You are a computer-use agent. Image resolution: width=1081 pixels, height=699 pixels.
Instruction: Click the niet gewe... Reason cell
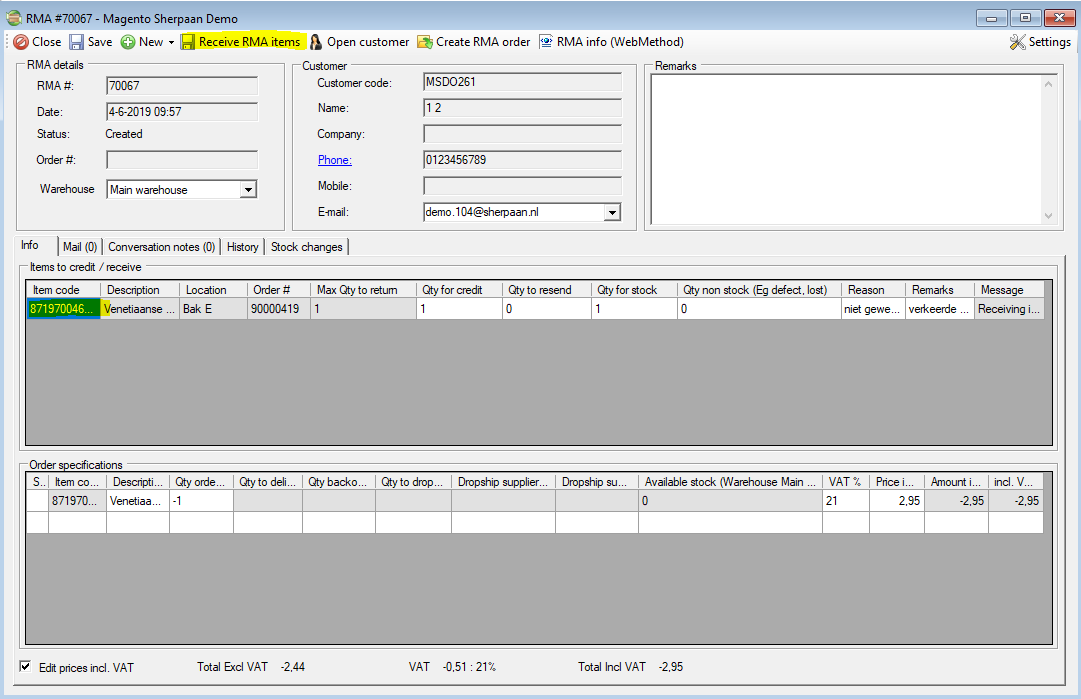click(873, 309)
